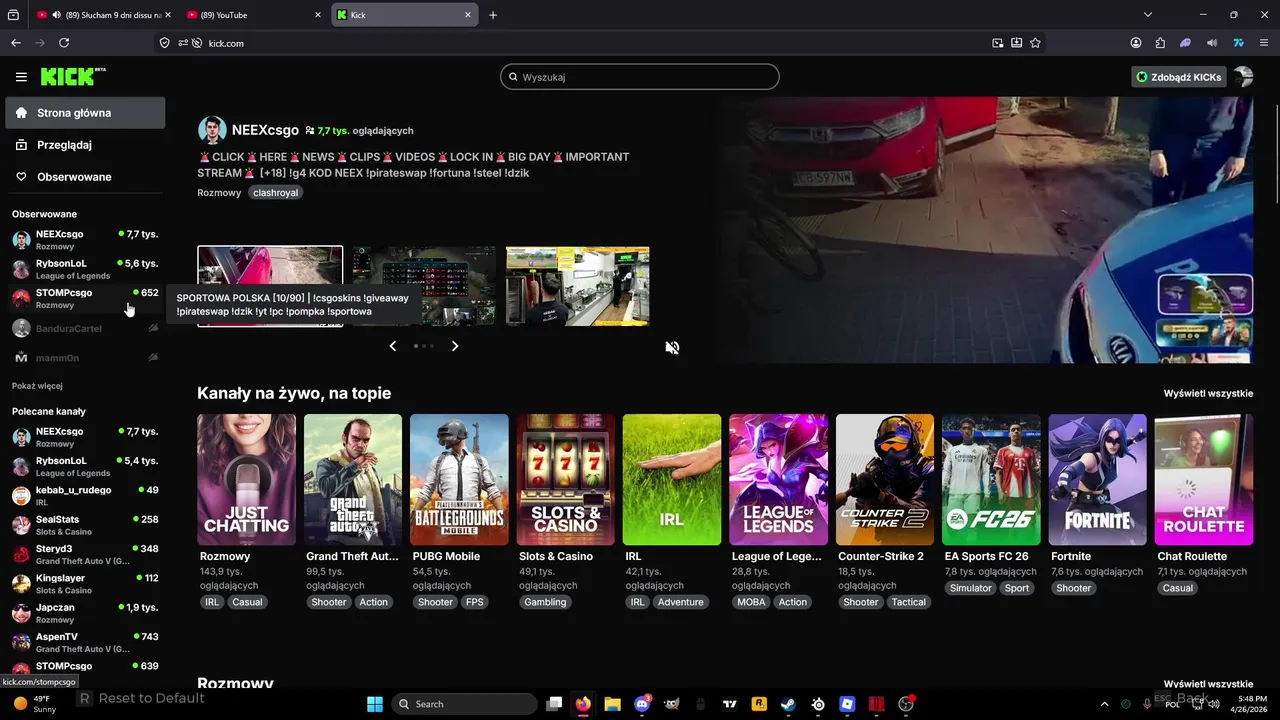Open the browser account icon

pyautogui.click(x=1136, y=43)
